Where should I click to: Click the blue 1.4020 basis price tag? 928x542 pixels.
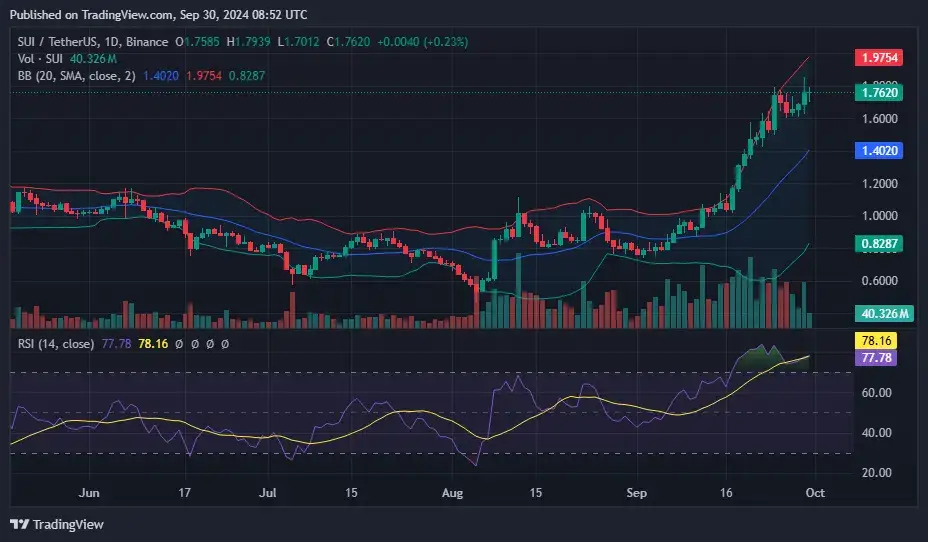point(884,150)
